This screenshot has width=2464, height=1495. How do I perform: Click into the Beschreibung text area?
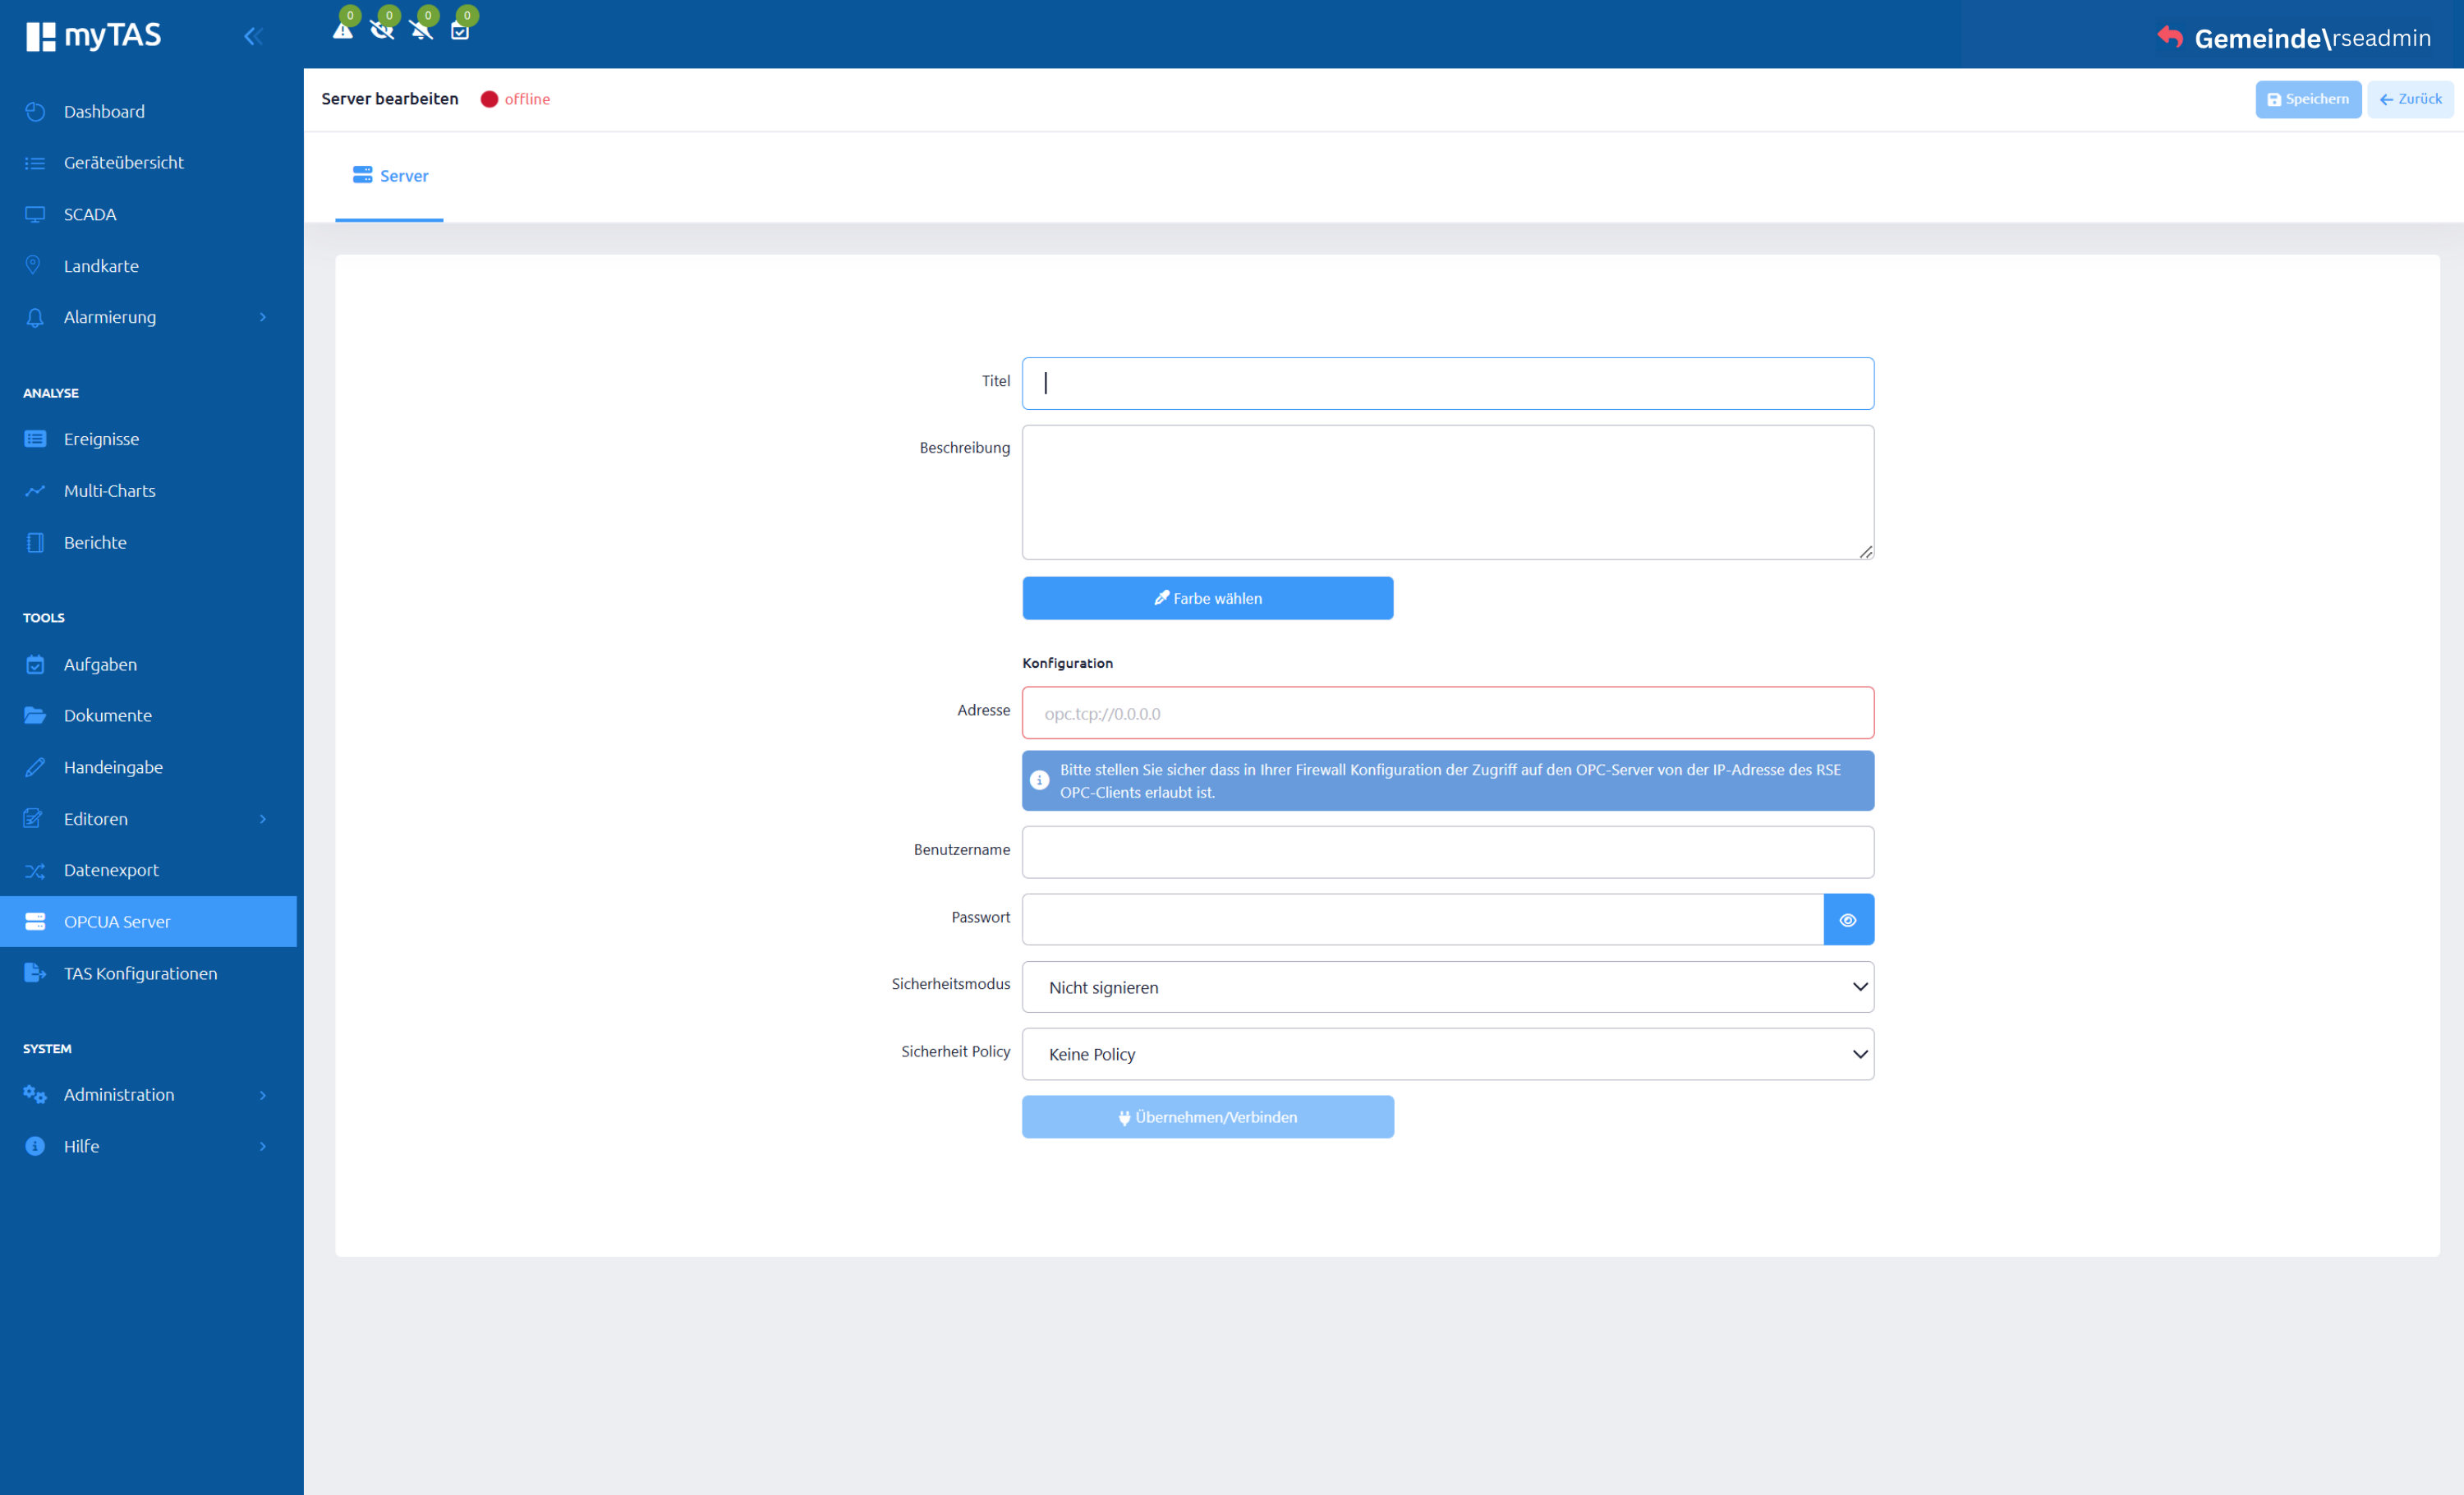1448,492
